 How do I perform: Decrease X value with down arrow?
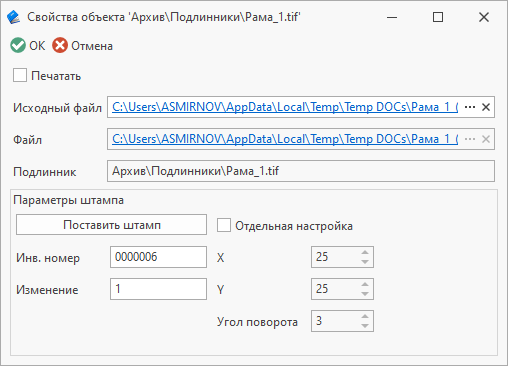point(365,262)
